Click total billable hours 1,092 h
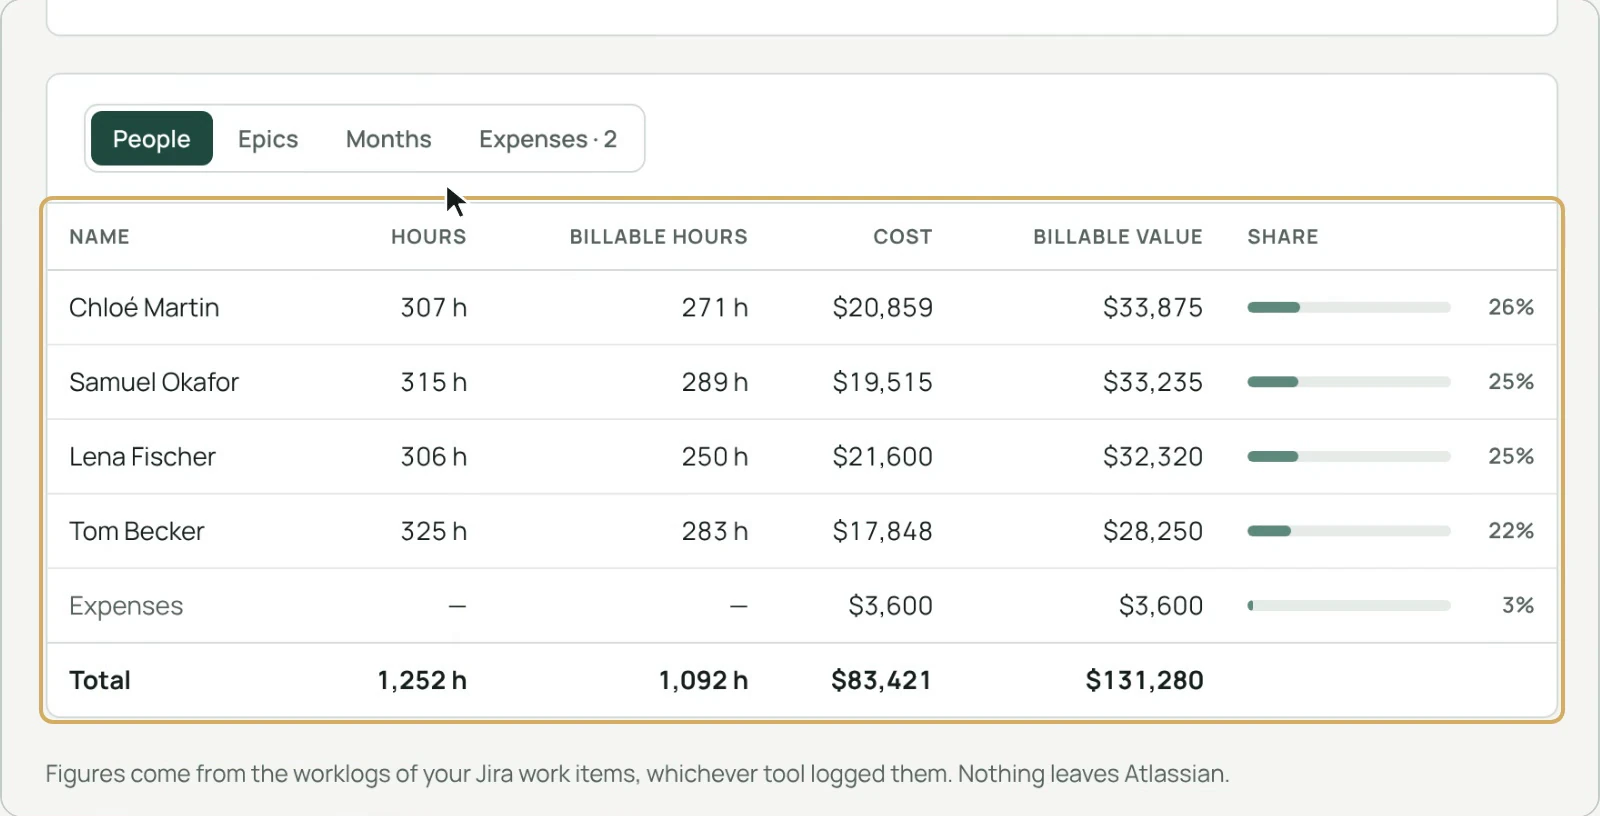 [x=703, y=681]
